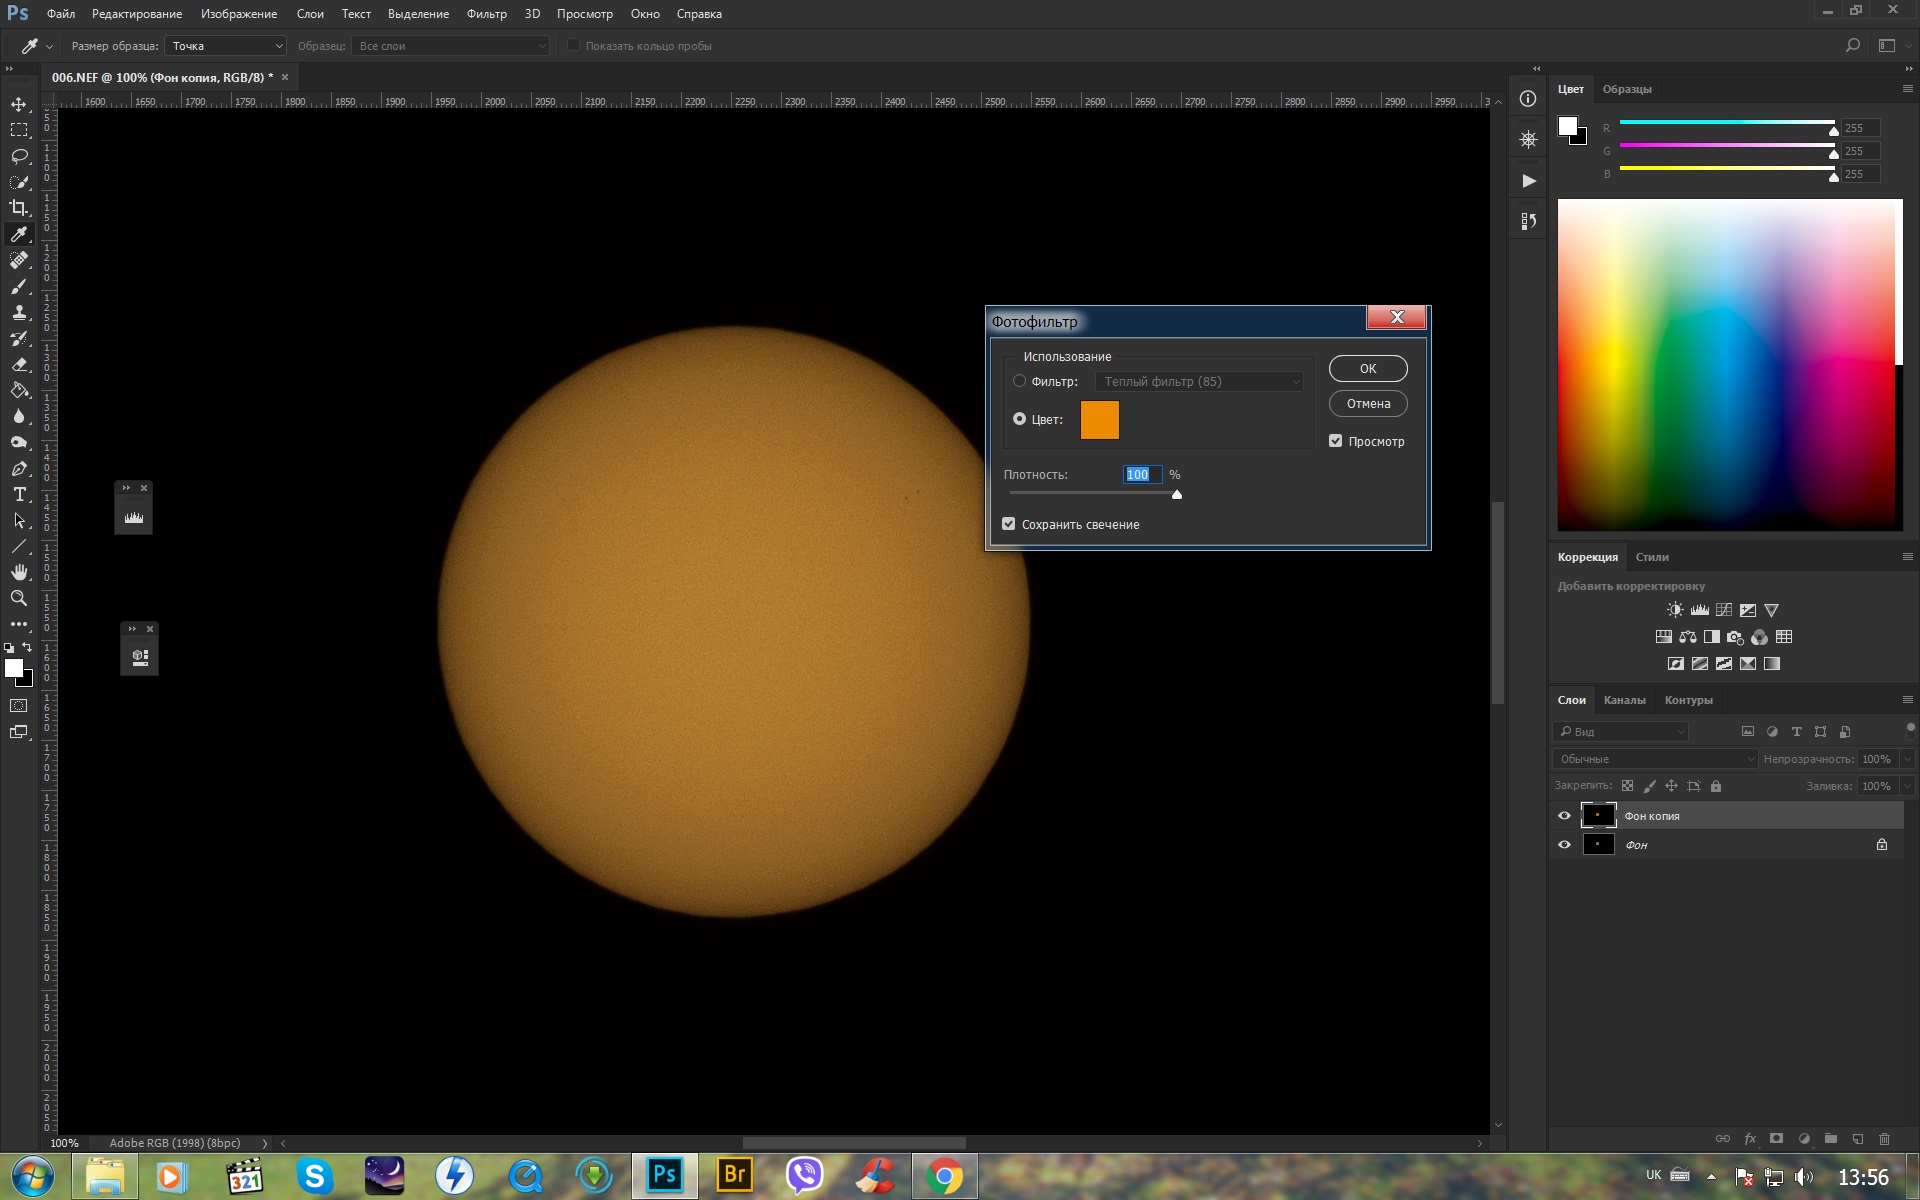
Task: Select the Hand tool
Action: tap(19, 572)
